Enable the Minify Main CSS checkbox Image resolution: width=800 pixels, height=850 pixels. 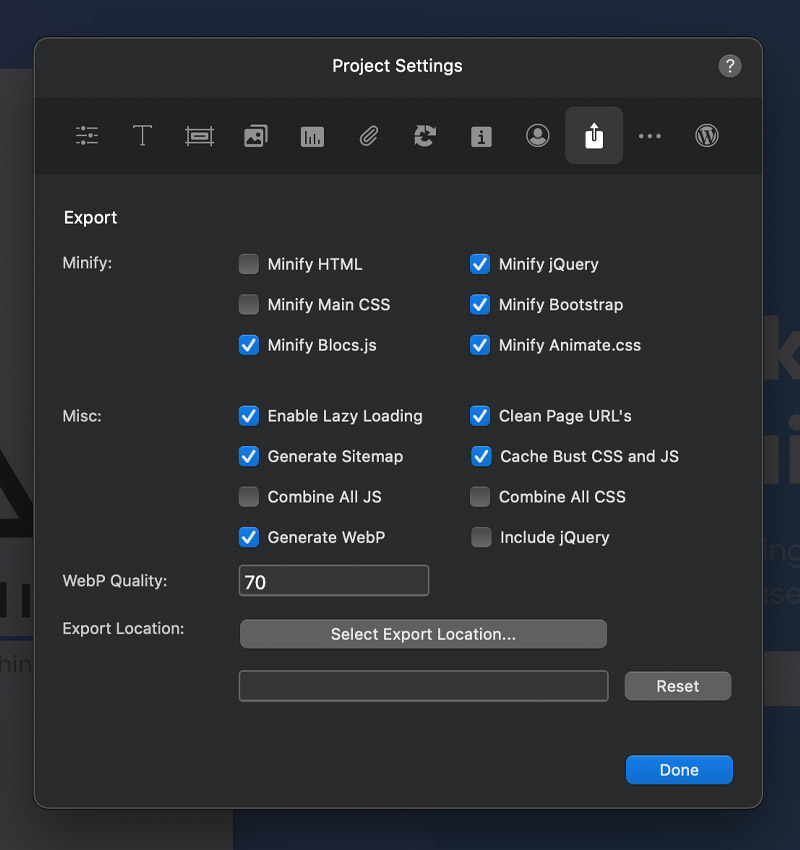(x=249, y=305)
